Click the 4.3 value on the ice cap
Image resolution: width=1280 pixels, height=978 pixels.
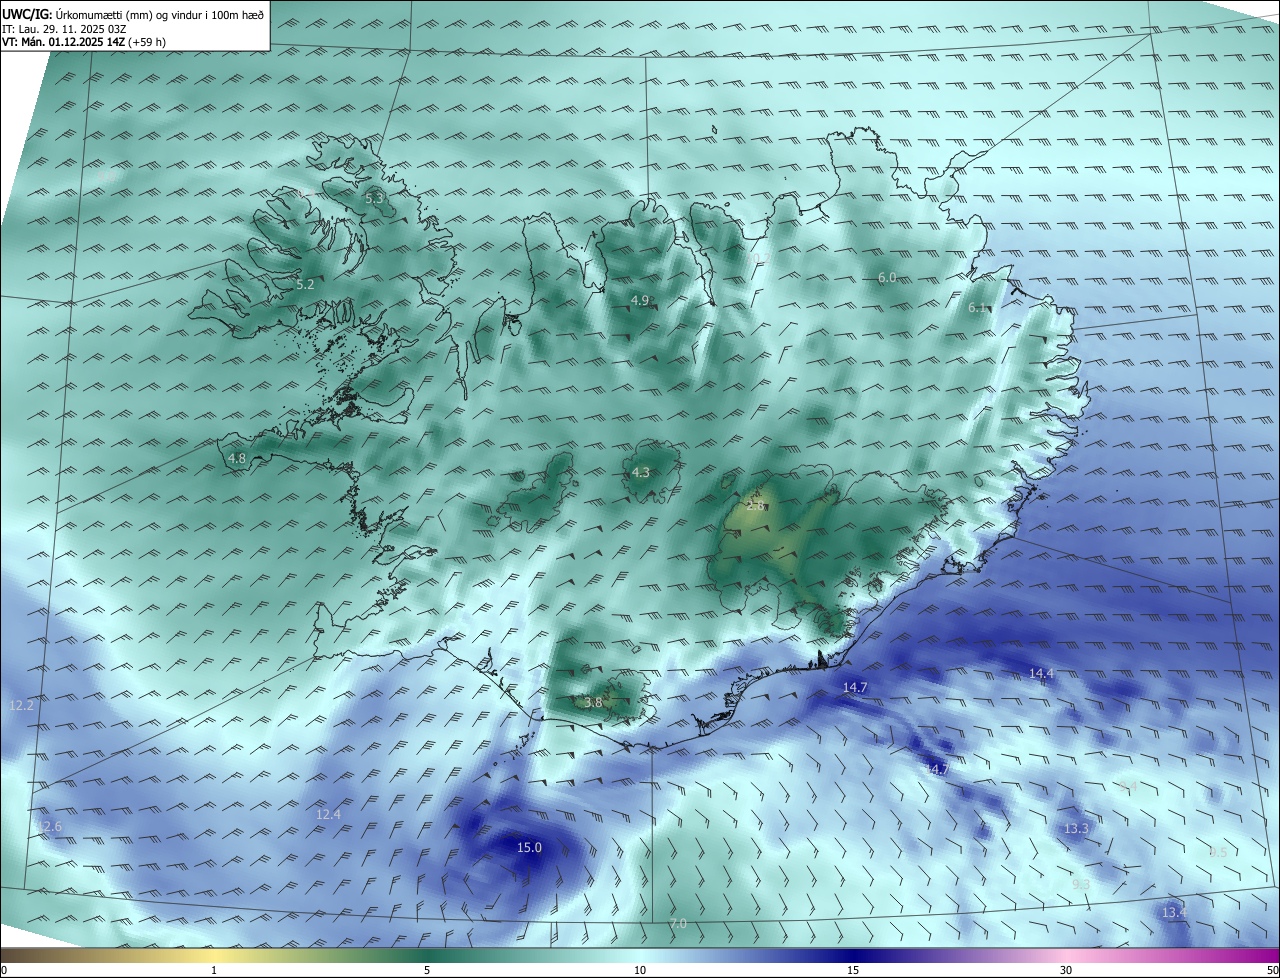pyautogui.click(x=640, y=473)
